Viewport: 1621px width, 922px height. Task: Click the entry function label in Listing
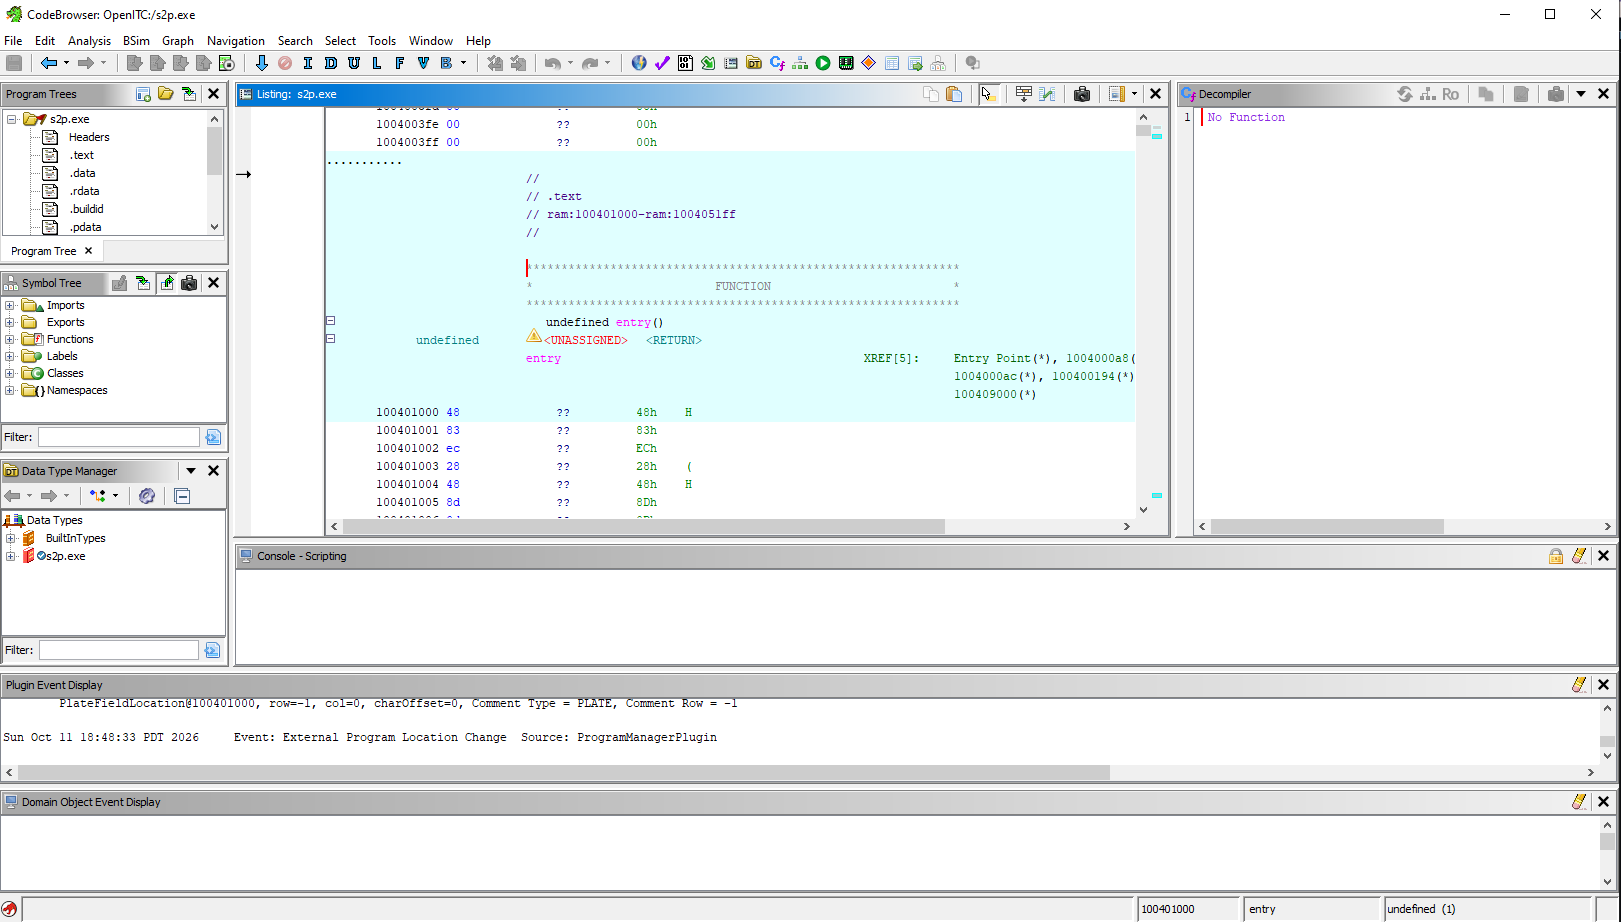(543, 358)
